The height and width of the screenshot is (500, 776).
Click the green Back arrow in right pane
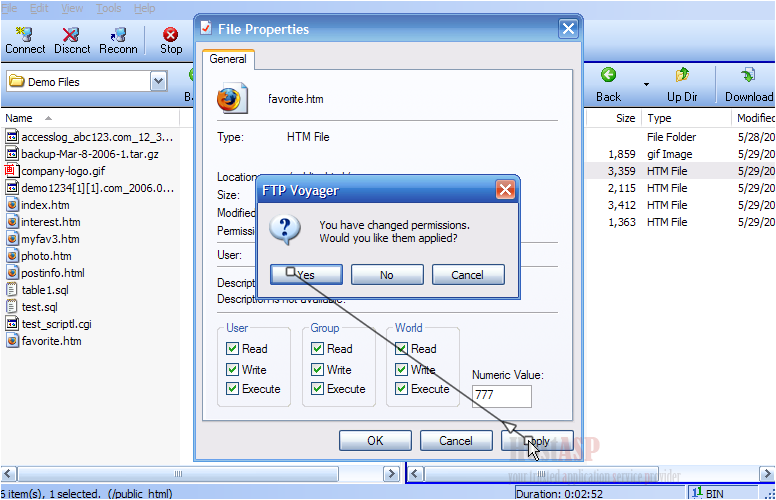pyautogui.click(x=608, y=75)
